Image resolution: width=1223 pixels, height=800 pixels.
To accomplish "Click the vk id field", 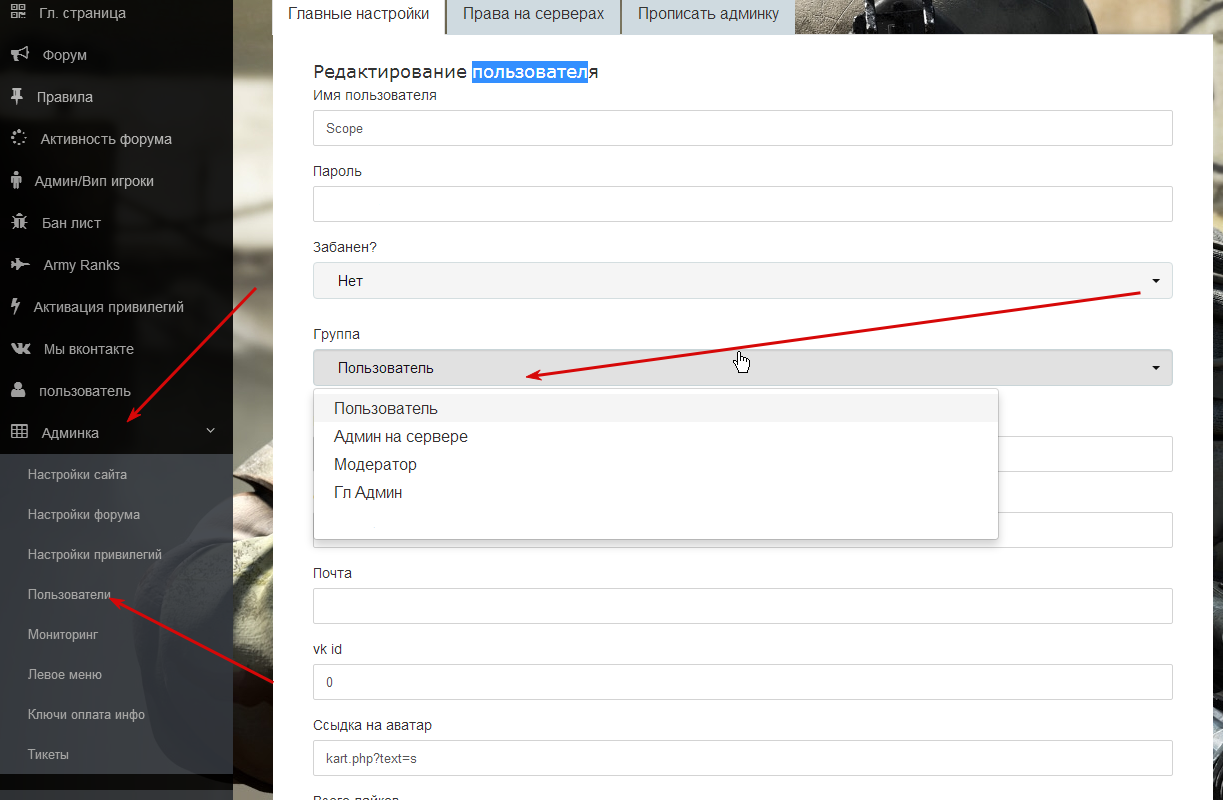I will click(x=742, y=682).
